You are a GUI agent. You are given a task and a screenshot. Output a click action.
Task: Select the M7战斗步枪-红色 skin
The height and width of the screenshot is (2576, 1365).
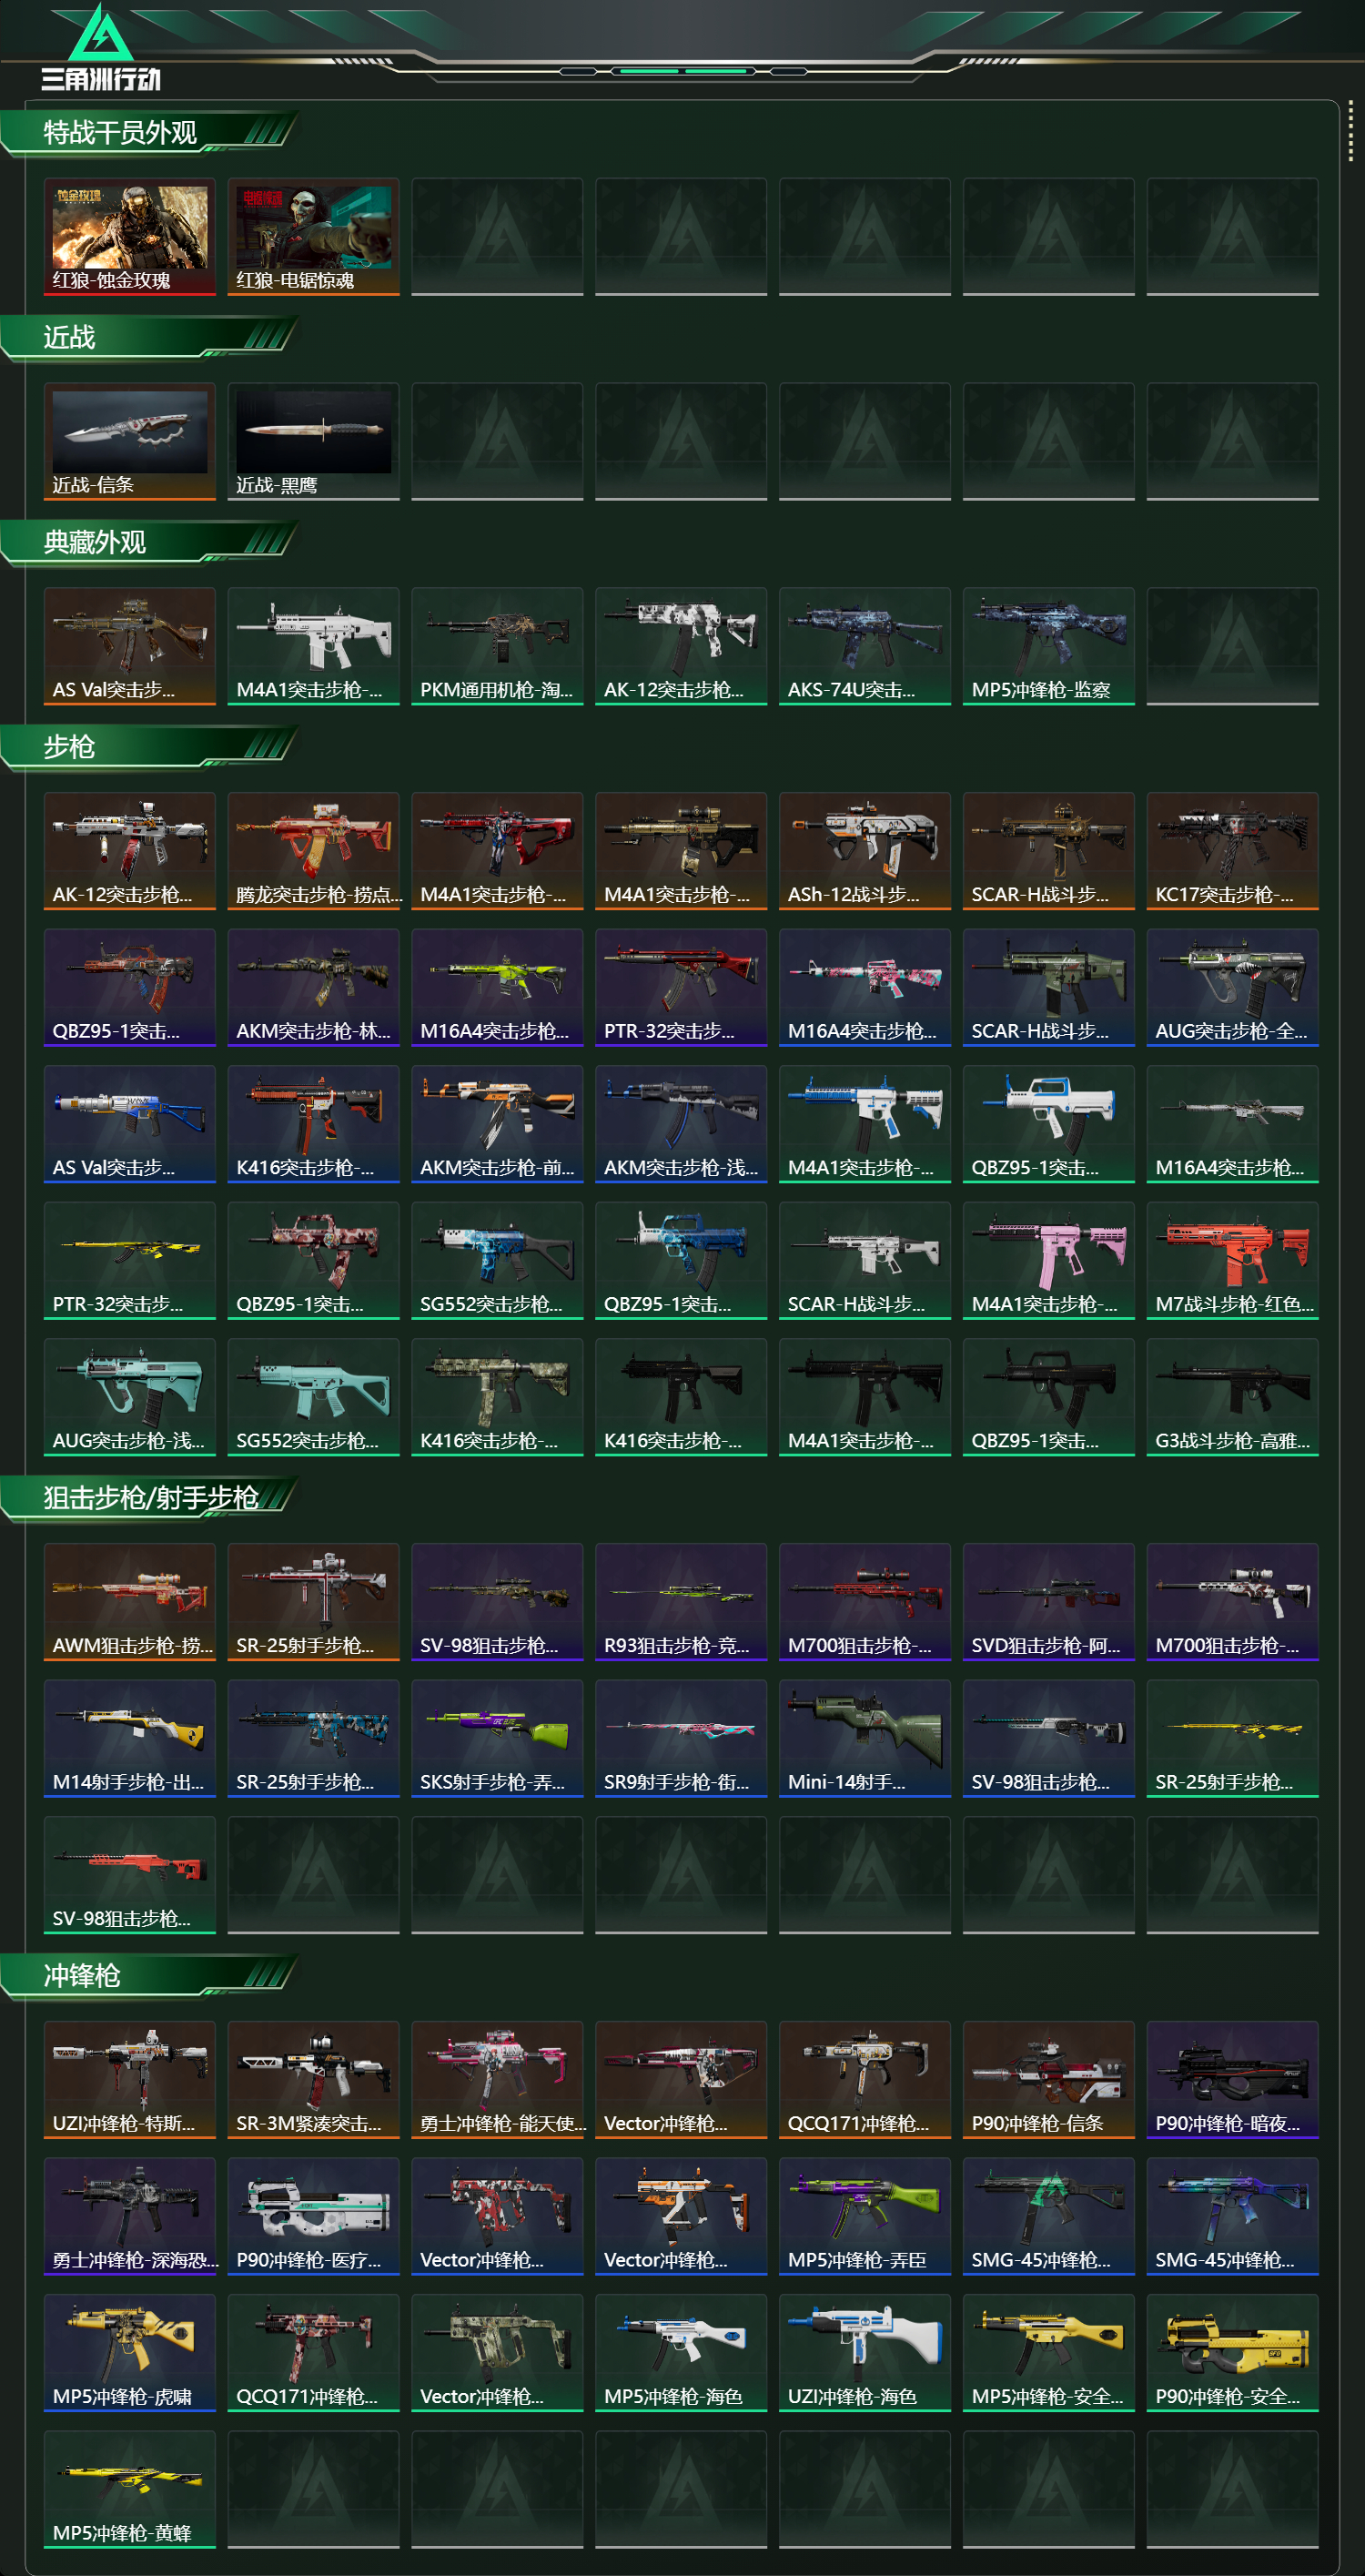pos(1232,1261)
